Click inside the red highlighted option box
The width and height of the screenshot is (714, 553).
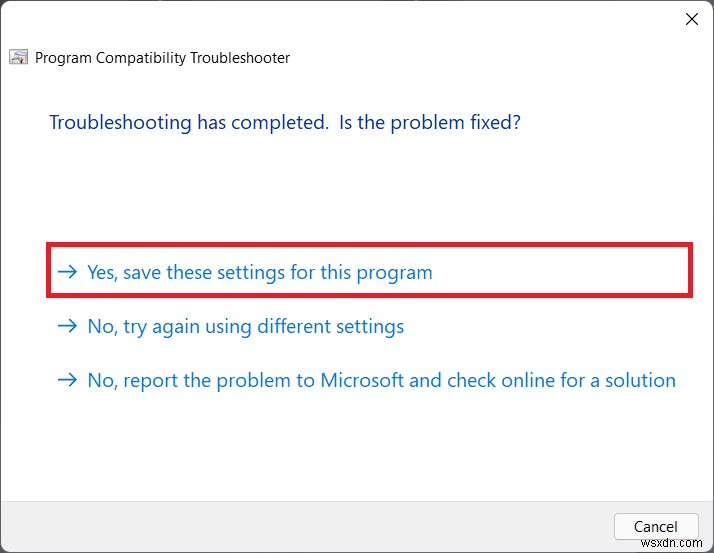[x=369, y=270]
